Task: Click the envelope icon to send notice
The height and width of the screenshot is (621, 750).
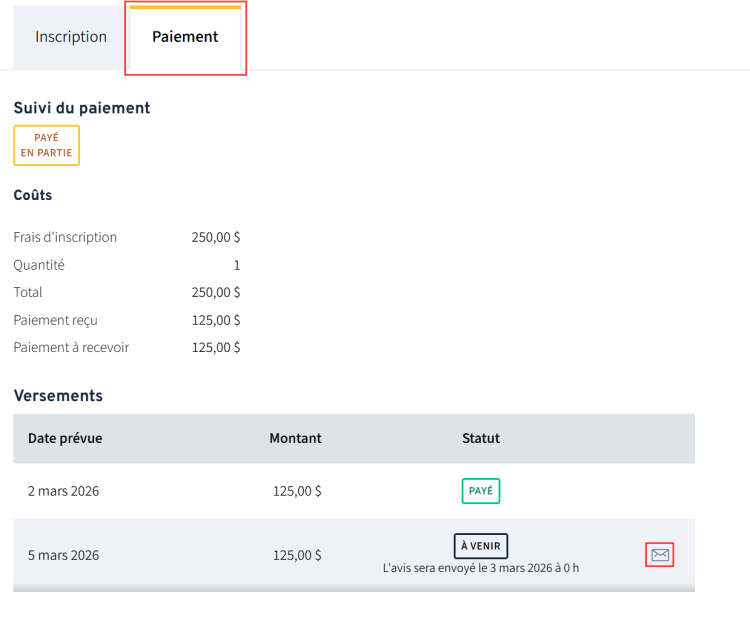Action: 660,554
